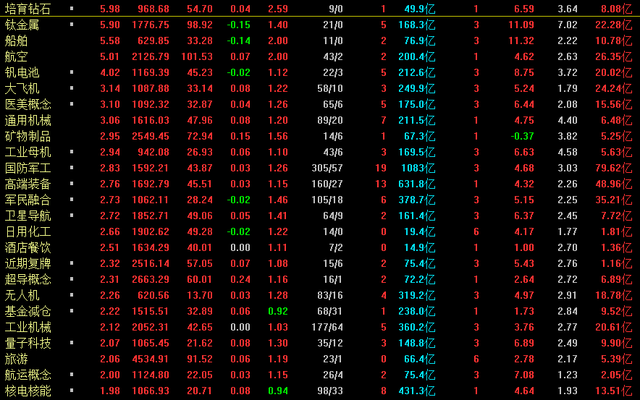This screenshot has height=400, width=640.
Task: Select the 79.62亿 amount for 国防军工
Action: click(x=613, y=168)
